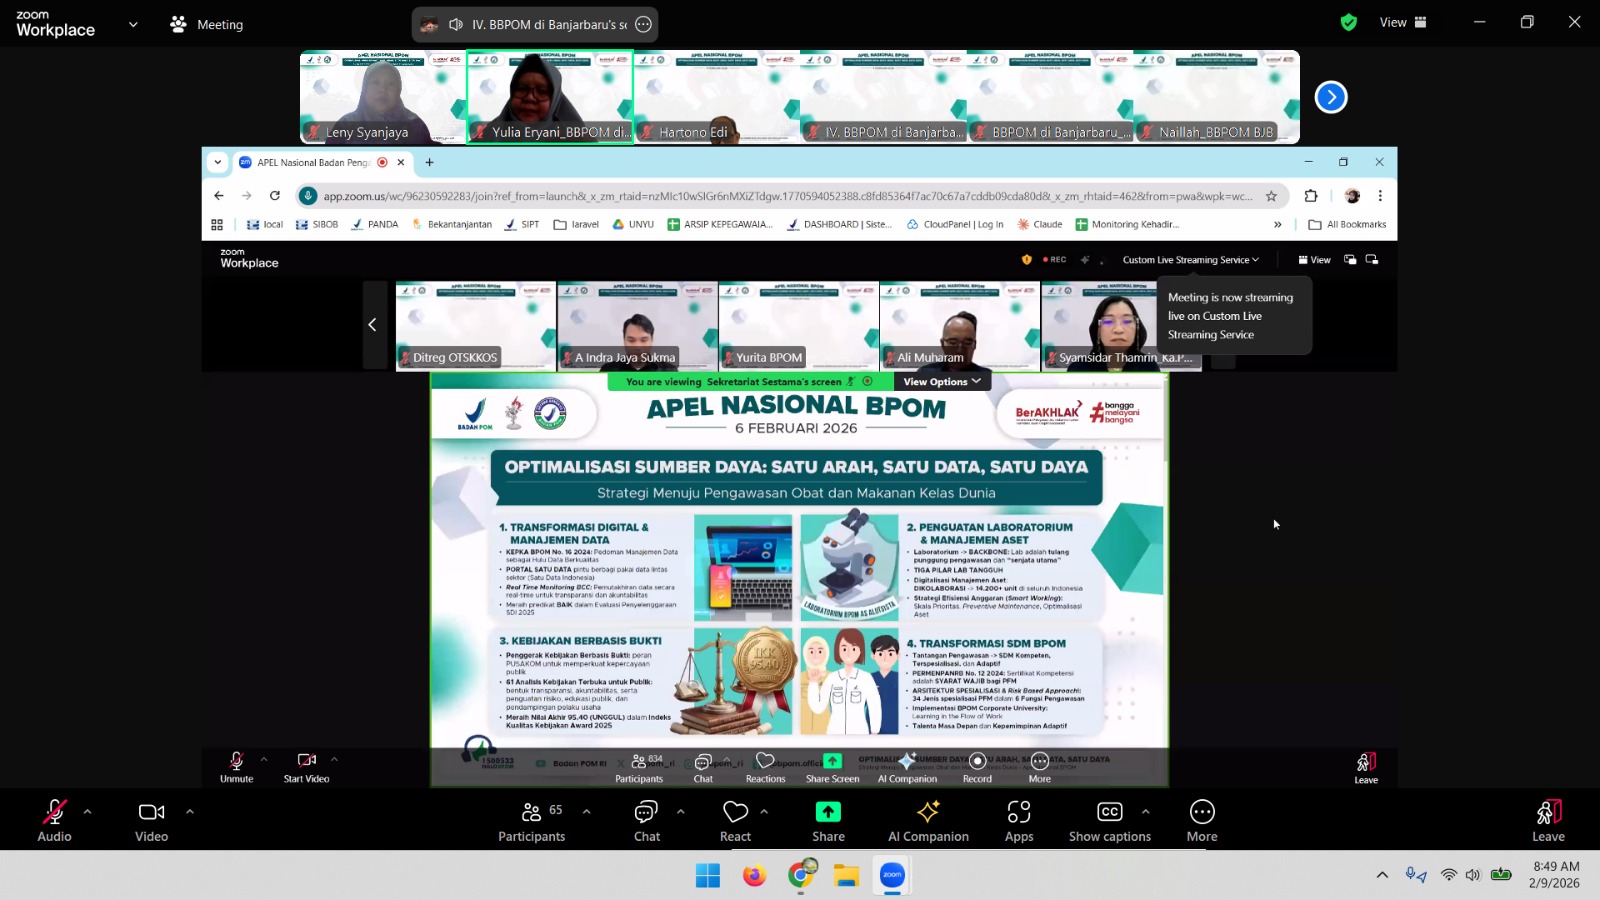The width and height of the screenshot is (1600, 900).
Task: Select Leny Syanjaya's video thumbnail
Action: pos(382,97)
